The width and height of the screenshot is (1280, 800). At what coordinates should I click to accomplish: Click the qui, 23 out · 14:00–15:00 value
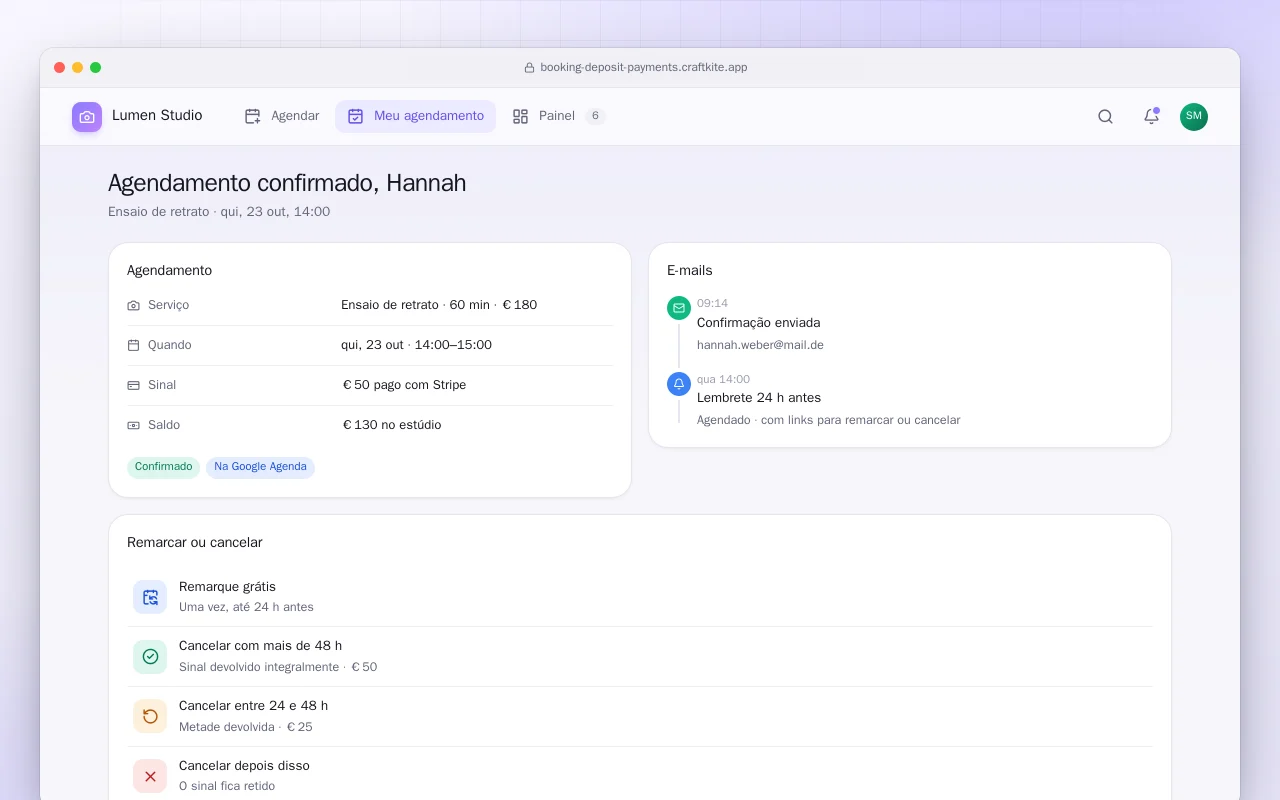(x=416, y=345)
